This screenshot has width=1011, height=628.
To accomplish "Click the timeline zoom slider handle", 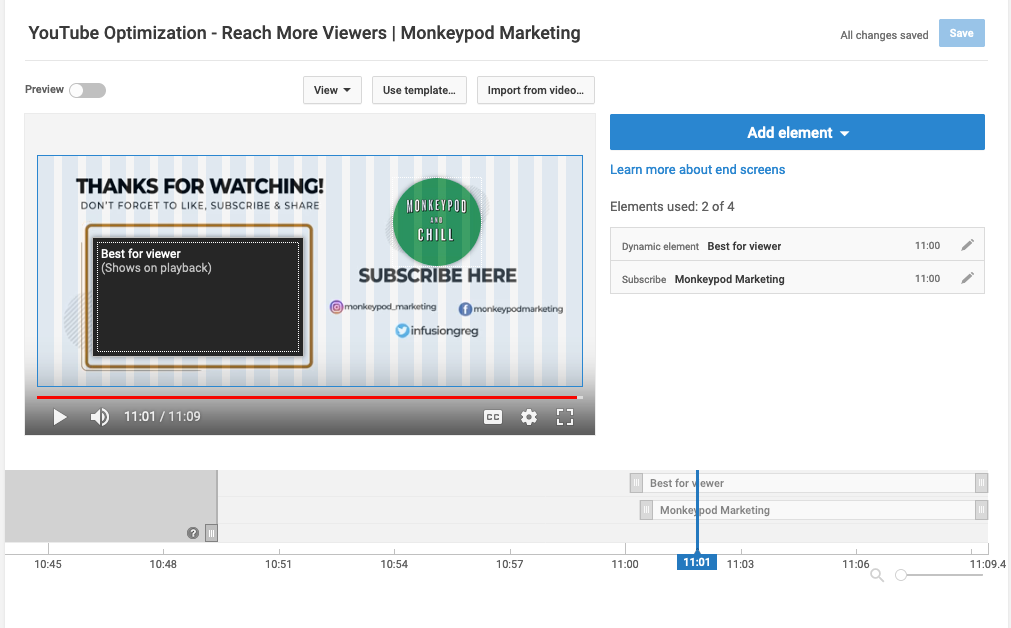I will [899, 575].
